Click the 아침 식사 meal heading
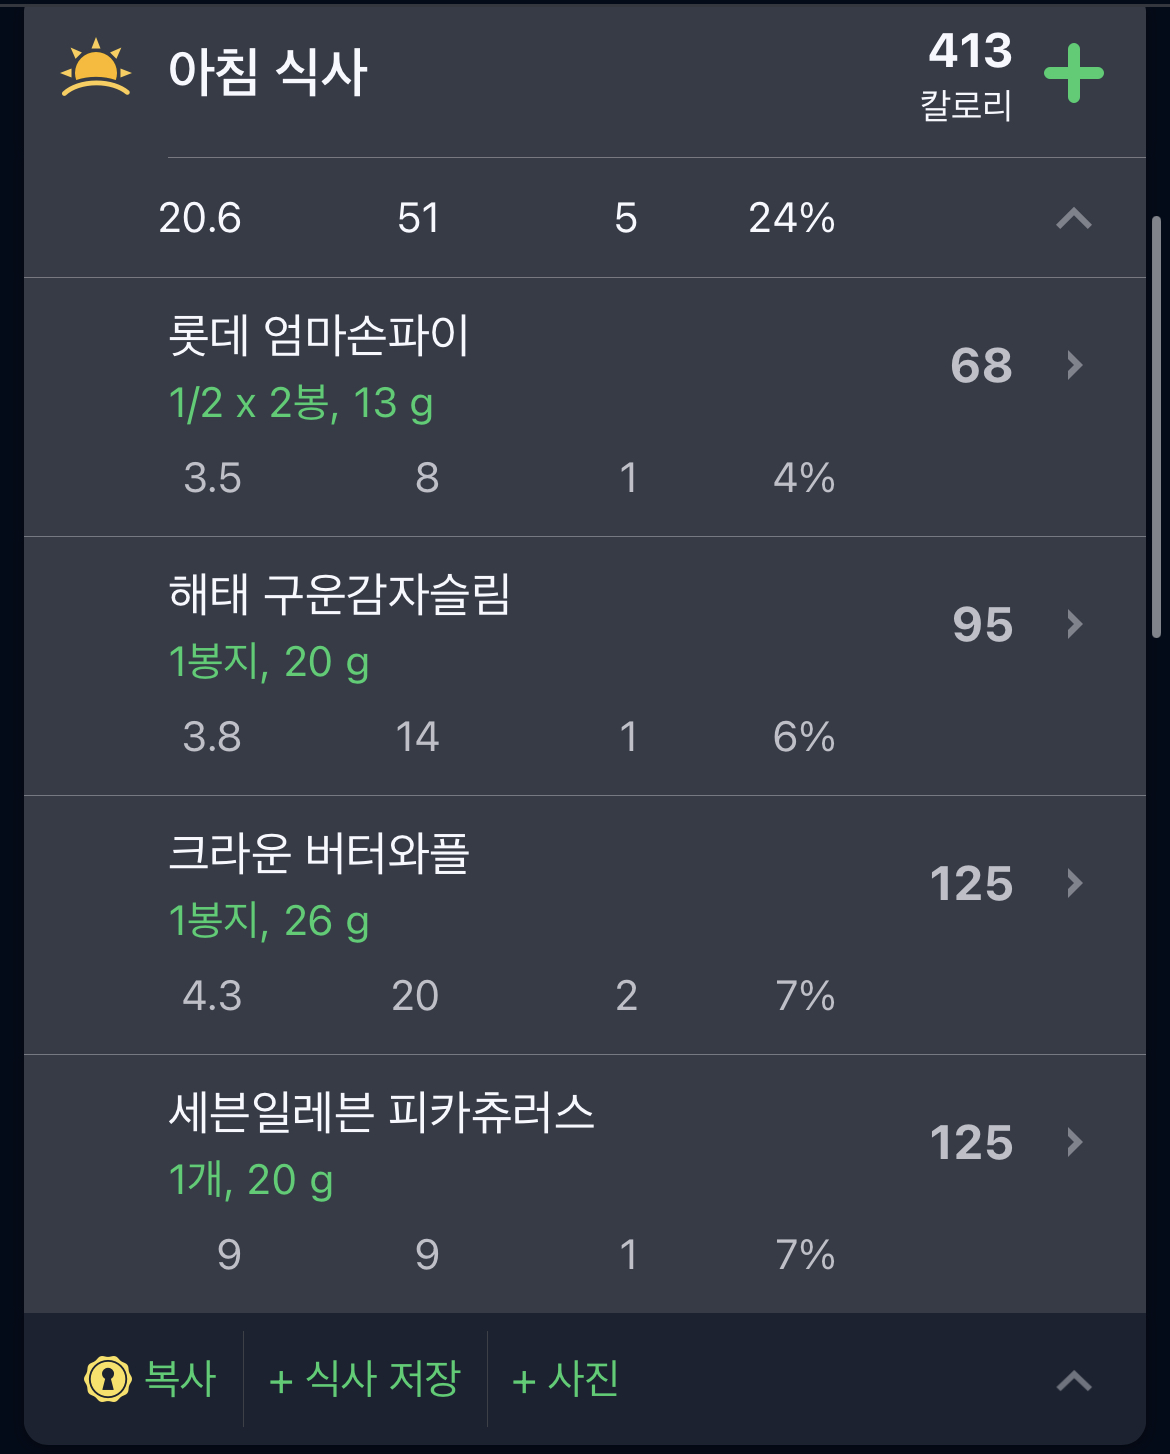1170x1454 pixels. (268, 73)
